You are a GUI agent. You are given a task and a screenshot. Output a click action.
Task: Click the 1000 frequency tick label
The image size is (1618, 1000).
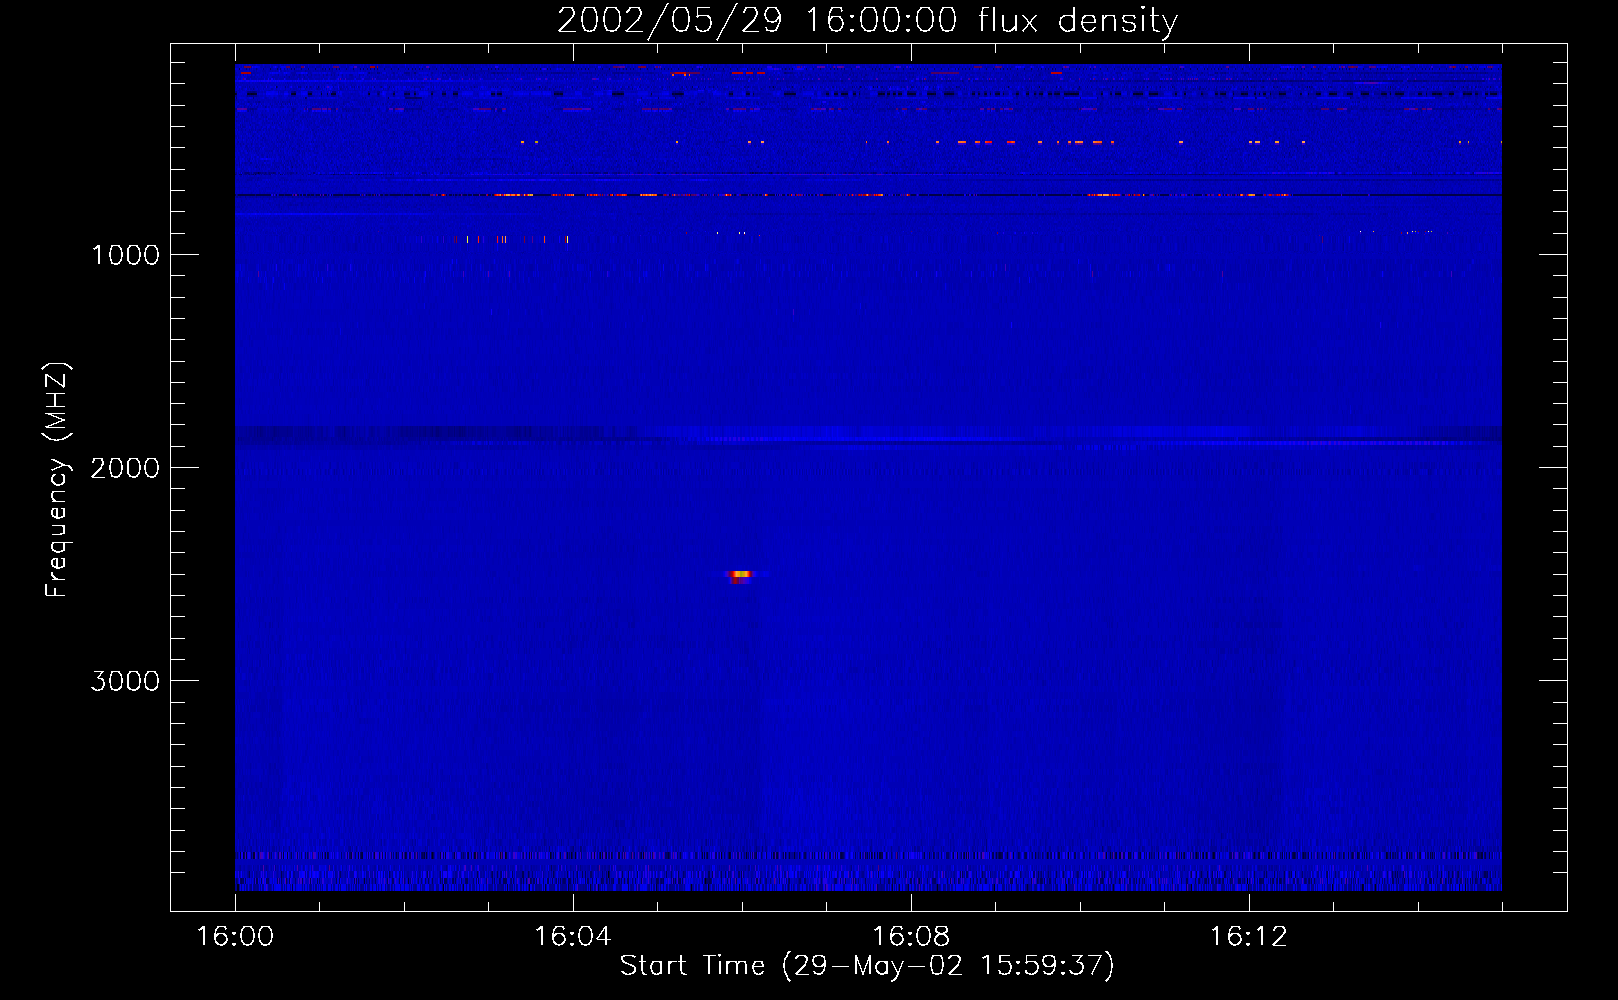click(125, 255)
